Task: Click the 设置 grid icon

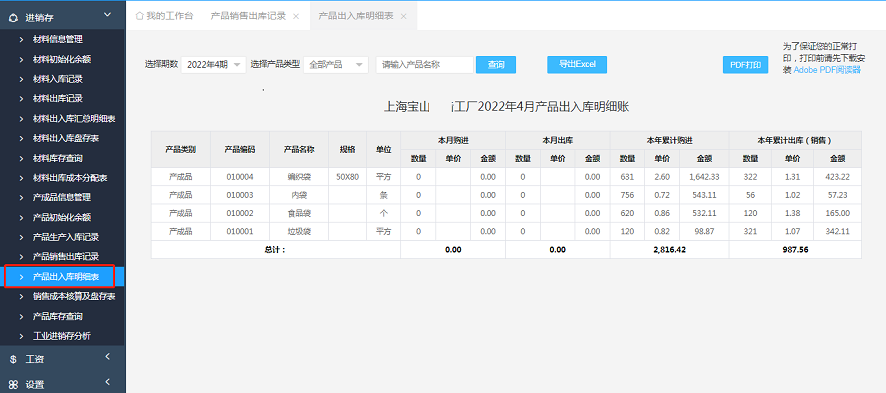Action: [14, 385]
